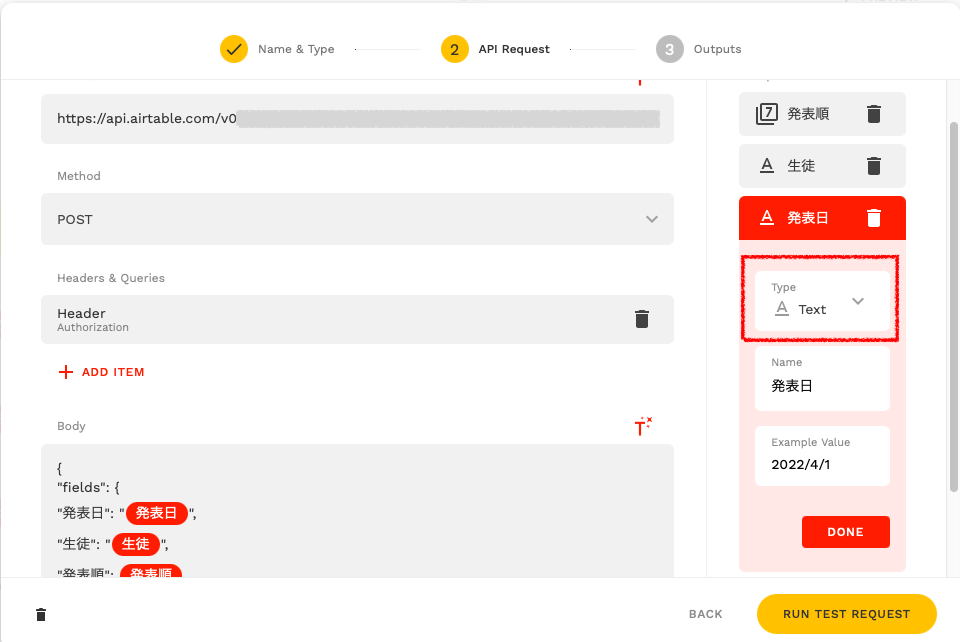The image size is (960, 642).
Task: Delete the 生徒 input with its trash icon
Action: (874, 166)
